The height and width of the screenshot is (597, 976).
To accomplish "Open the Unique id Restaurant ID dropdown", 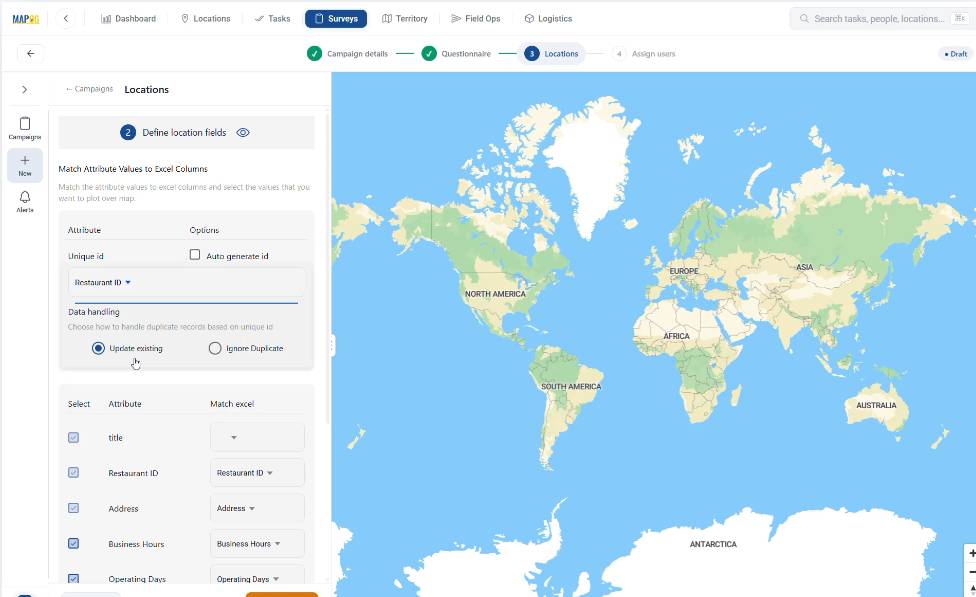I will click(x=186, y=282).
